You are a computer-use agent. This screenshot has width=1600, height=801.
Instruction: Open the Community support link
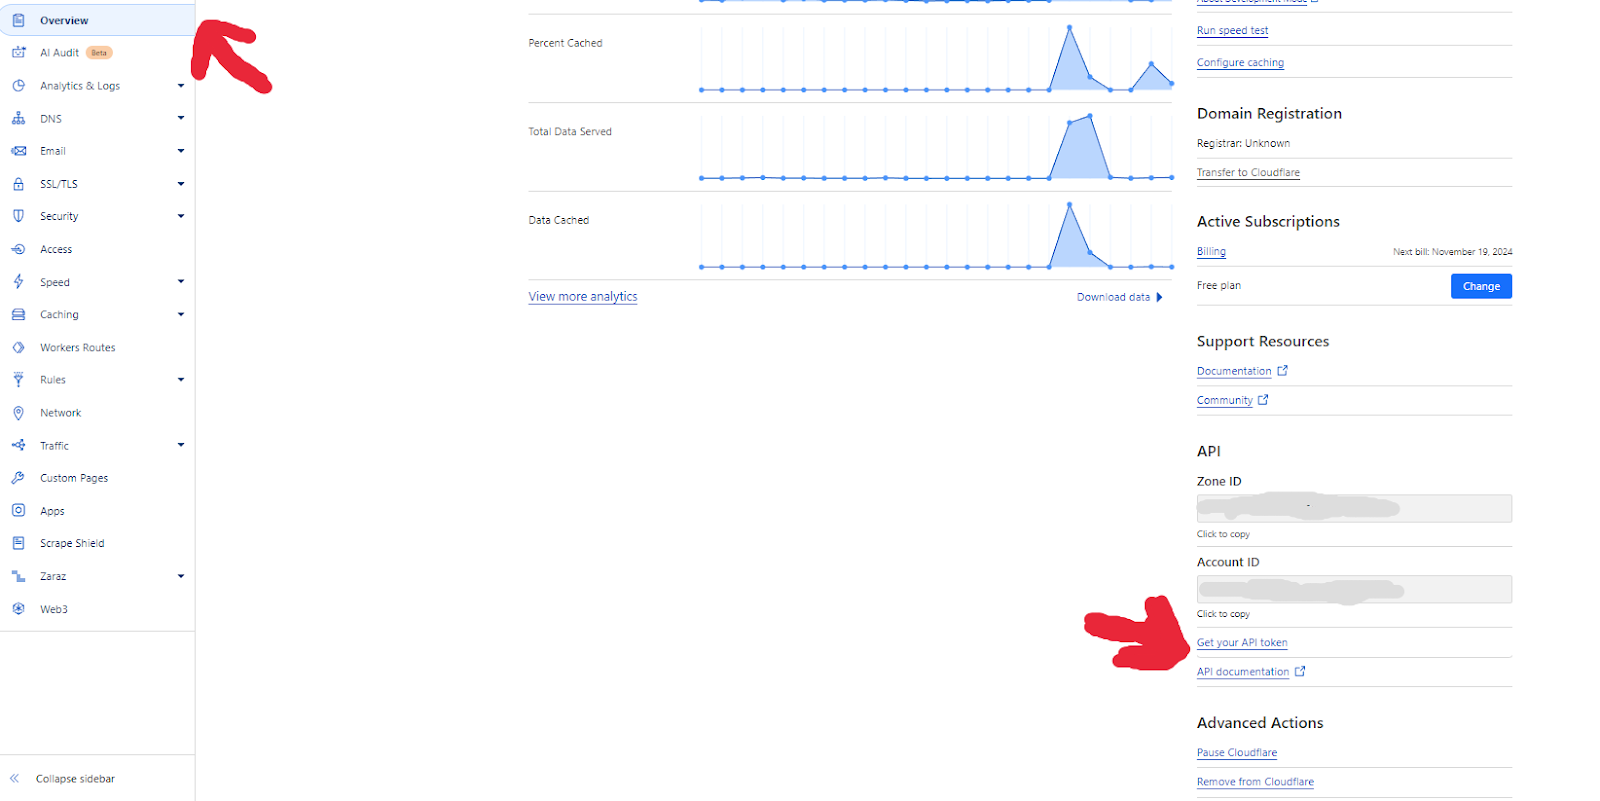[1225, 400]
